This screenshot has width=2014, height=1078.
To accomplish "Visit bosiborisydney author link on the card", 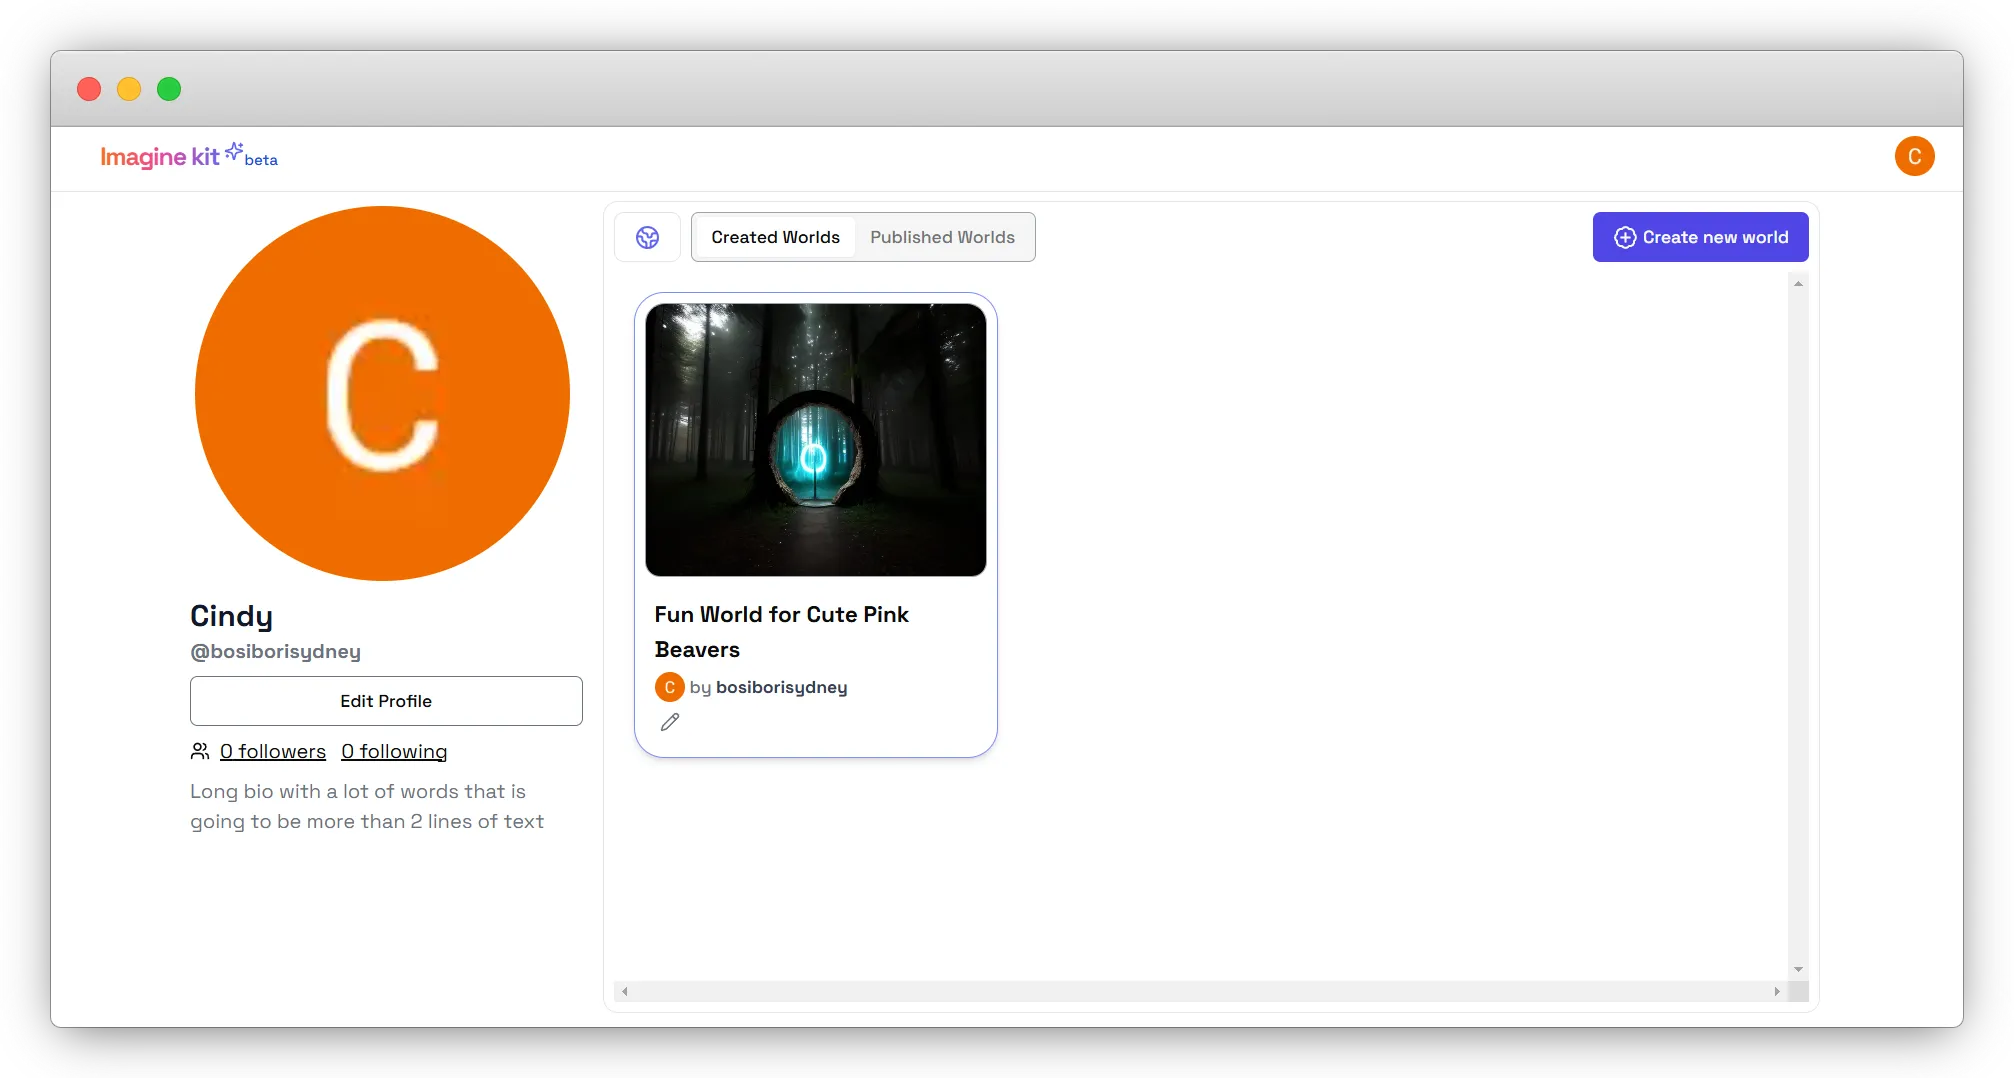I will point(781,687).
